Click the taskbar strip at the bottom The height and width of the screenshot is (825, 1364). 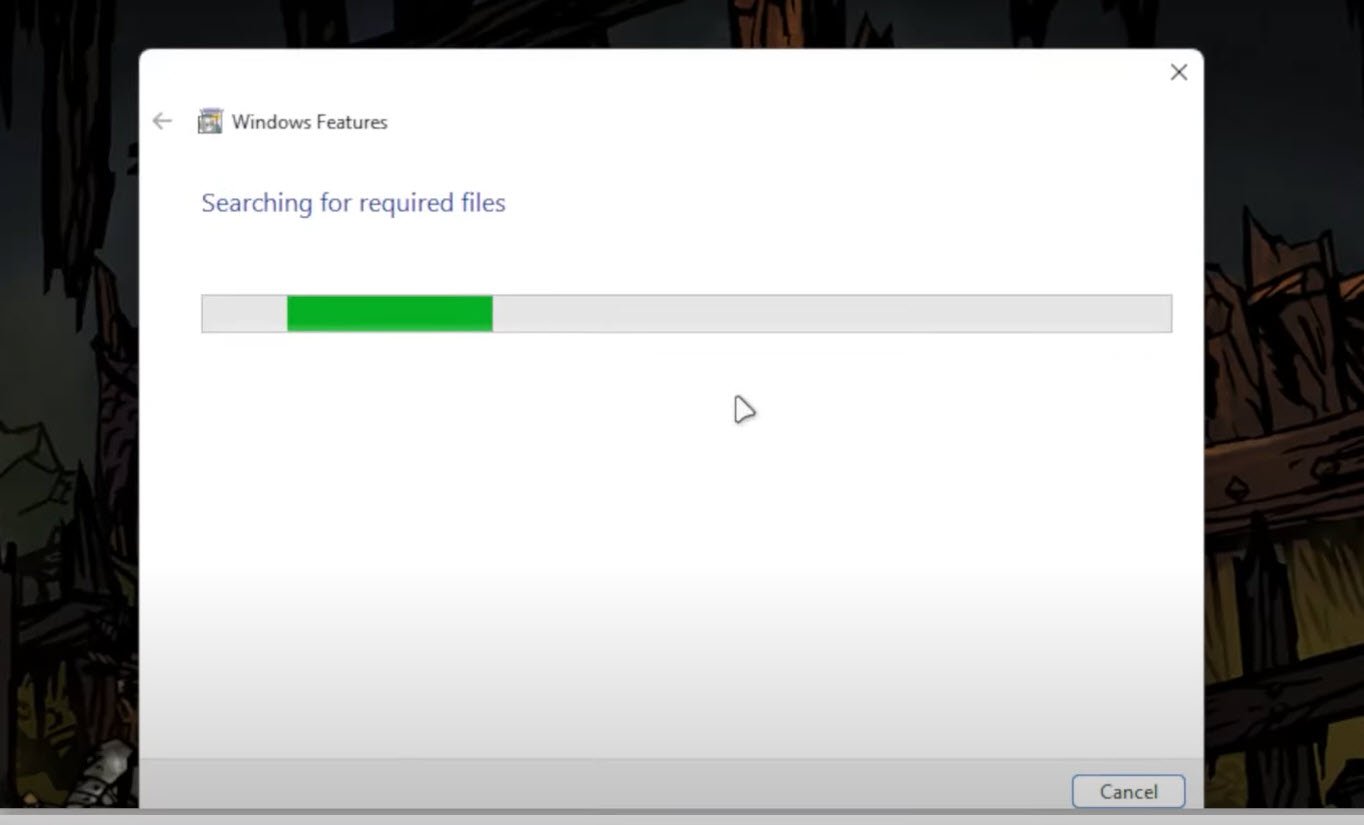pyautogui.click(x=682, y=820)
